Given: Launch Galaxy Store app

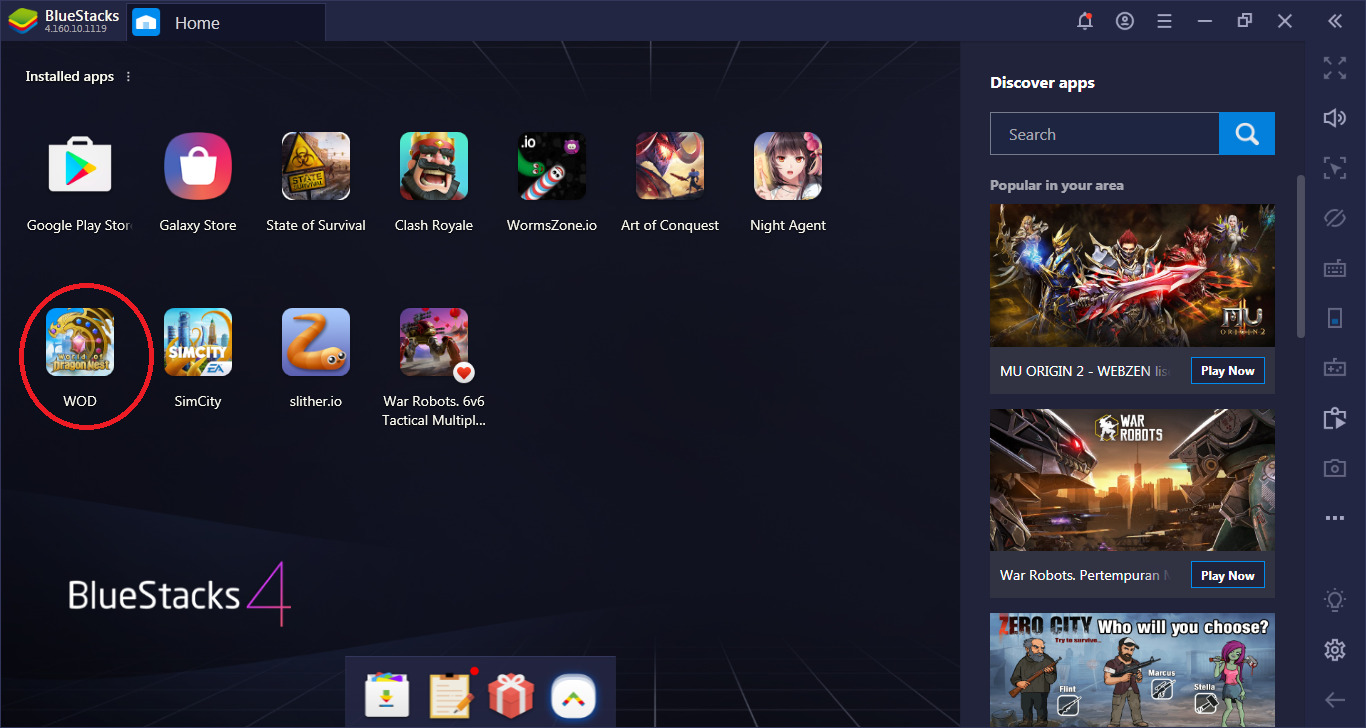Looking at the screenshot, I should 198,166.
